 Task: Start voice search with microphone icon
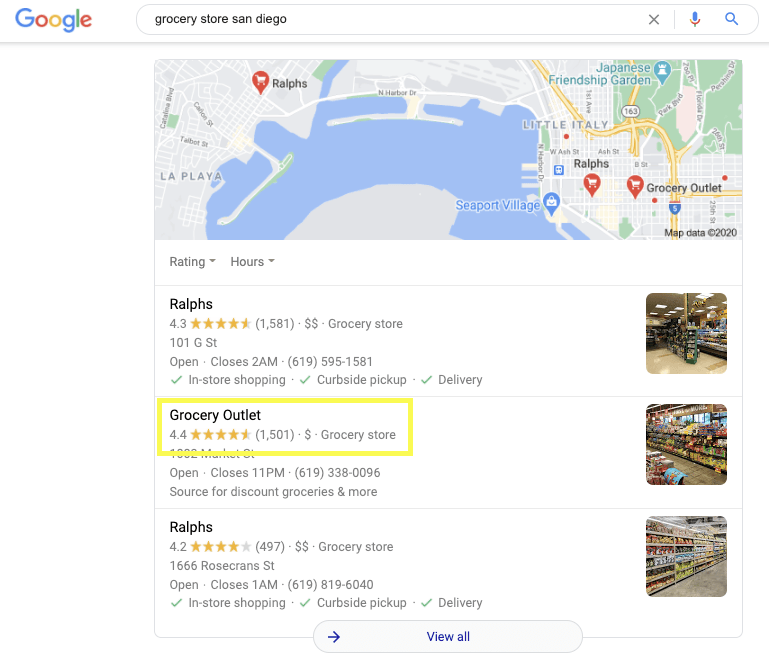pyautogui.click(x=694, y=19)
